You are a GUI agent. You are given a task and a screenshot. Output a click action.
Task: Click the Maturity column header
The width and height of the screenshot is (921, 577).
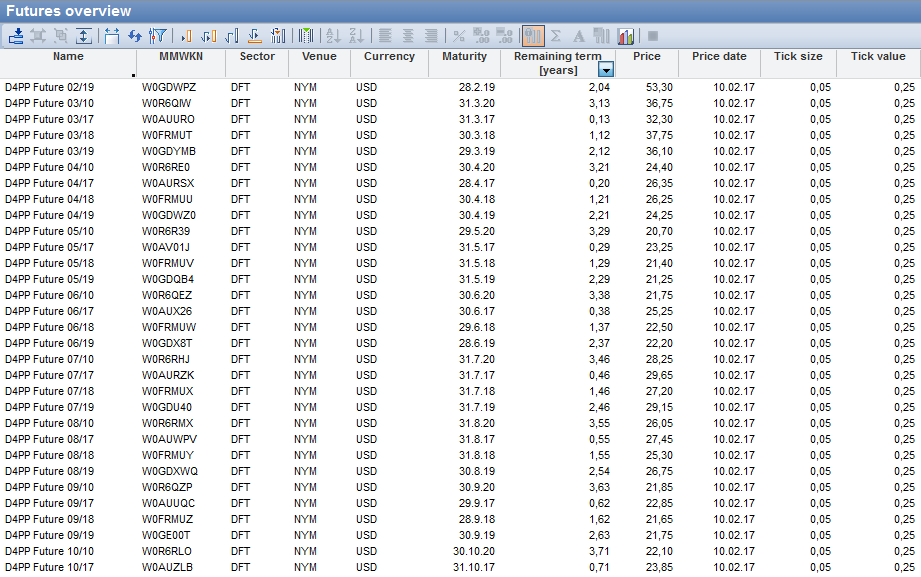coord(464,57)
